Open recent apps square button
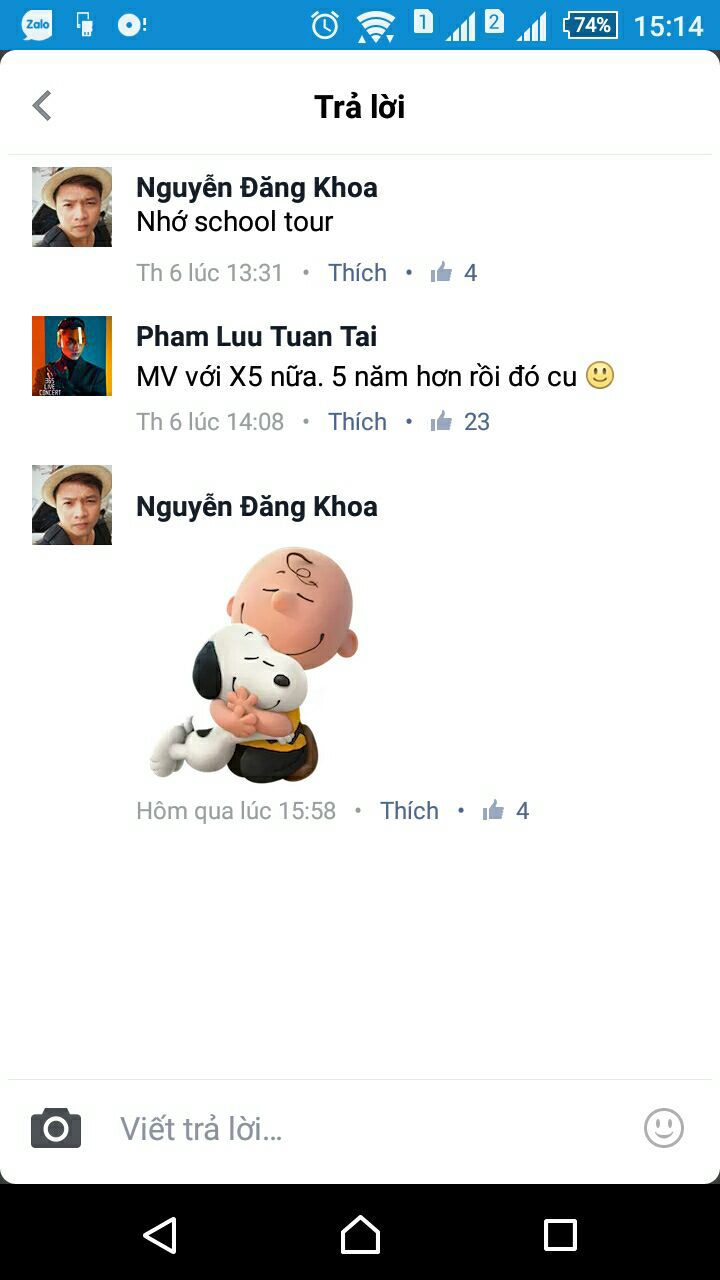This screenshot has width=720, height=1280. tap(560, 1234)
